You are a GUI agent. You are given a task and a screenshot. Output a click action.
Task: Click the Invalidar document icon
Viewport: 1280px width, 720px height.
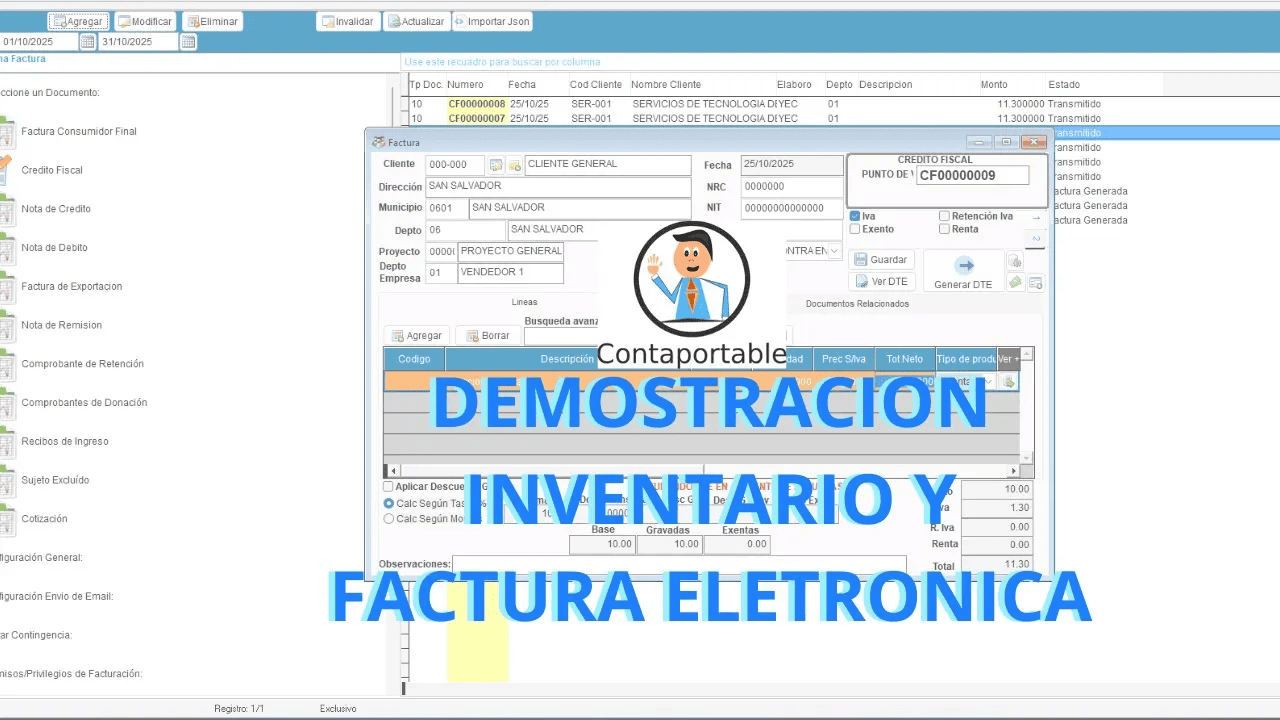(x=347, y=20)
